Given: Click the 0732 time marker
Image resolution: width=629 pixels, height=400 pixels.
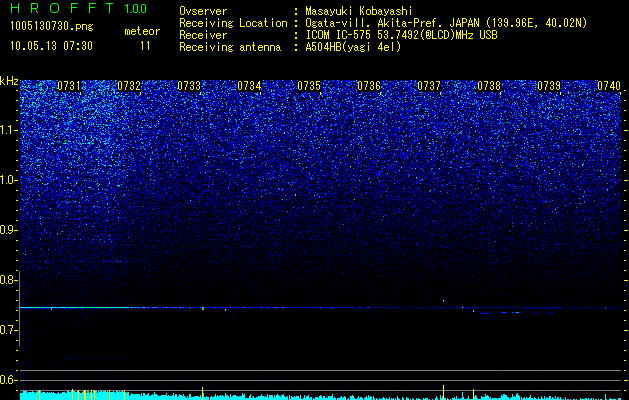Looking at the screenshot, I should (129, 85).
